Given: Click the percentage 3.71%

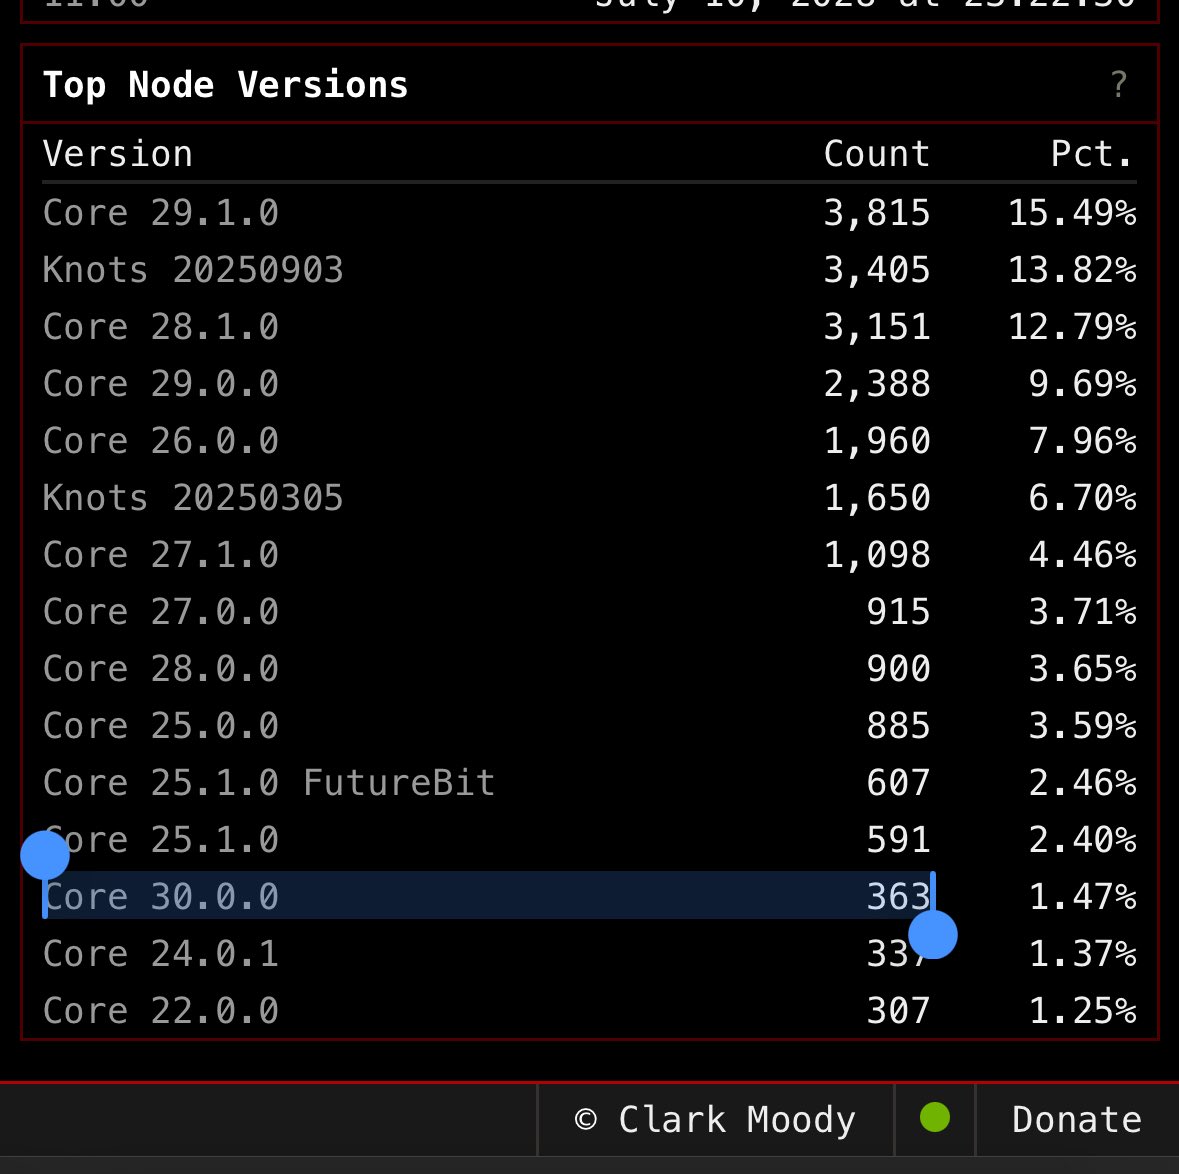Looking at the screenshot, I should tap(1083, 612).
